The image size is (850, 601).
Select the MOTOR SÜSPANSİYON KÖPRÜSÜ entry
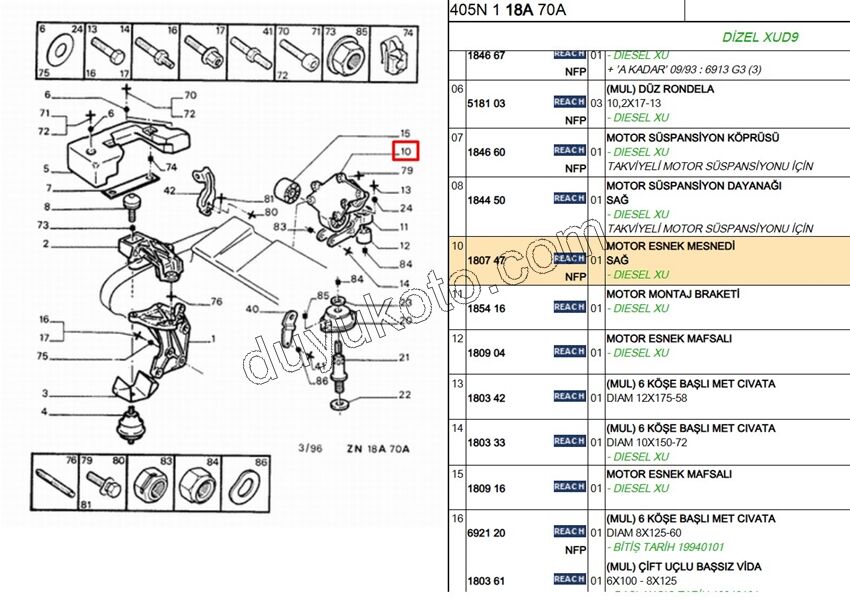(692, 138)
